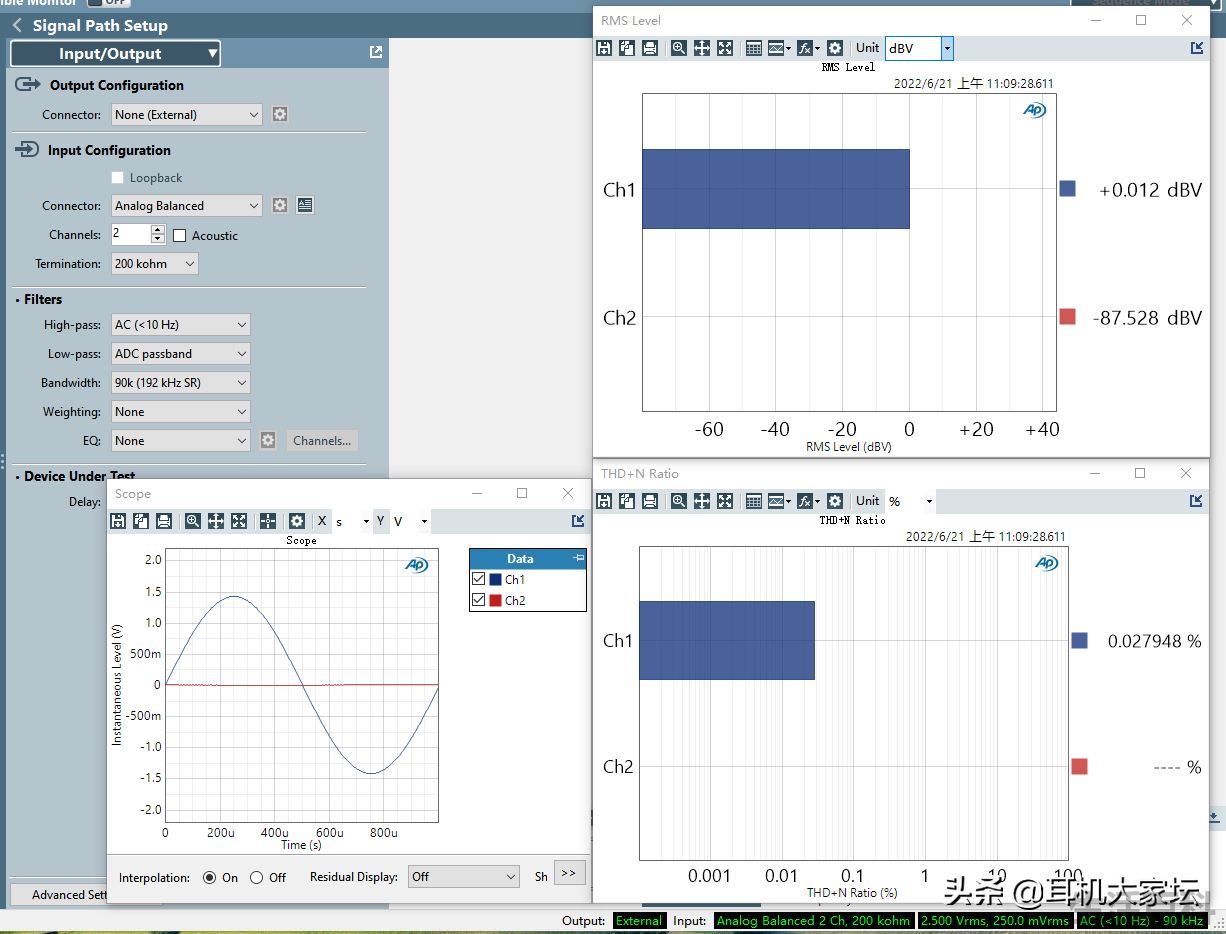Enable the Loopback checkbox
Viewport: 1226px width, 934px height.
pos(118,178)
